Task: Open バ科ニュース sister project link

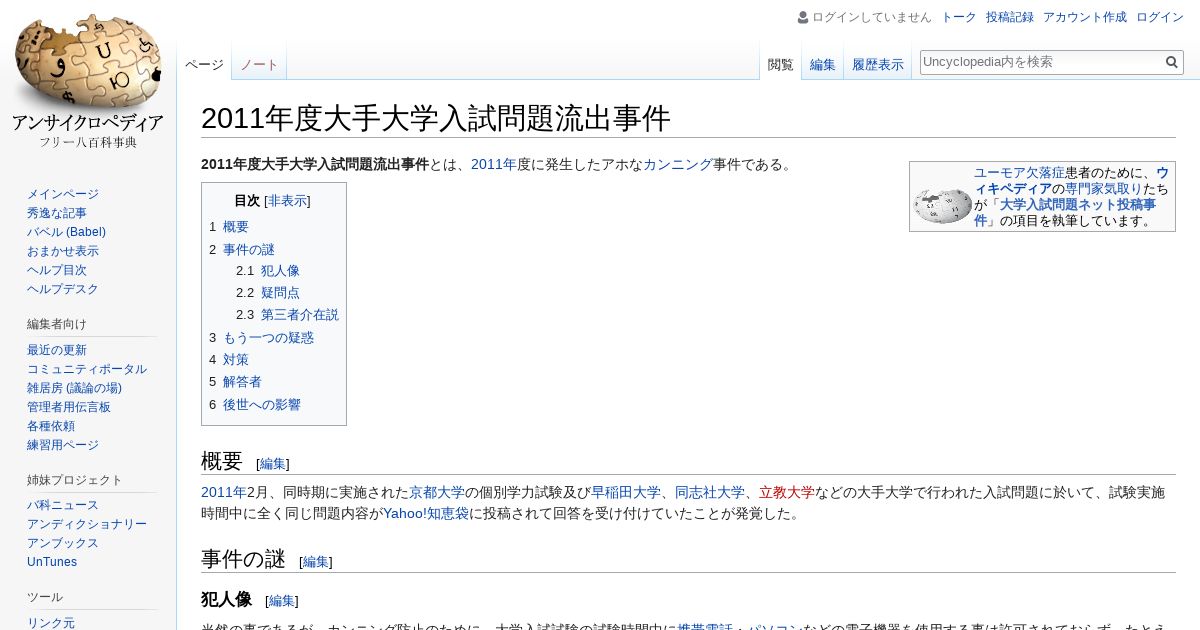Action: coord(63,505)
